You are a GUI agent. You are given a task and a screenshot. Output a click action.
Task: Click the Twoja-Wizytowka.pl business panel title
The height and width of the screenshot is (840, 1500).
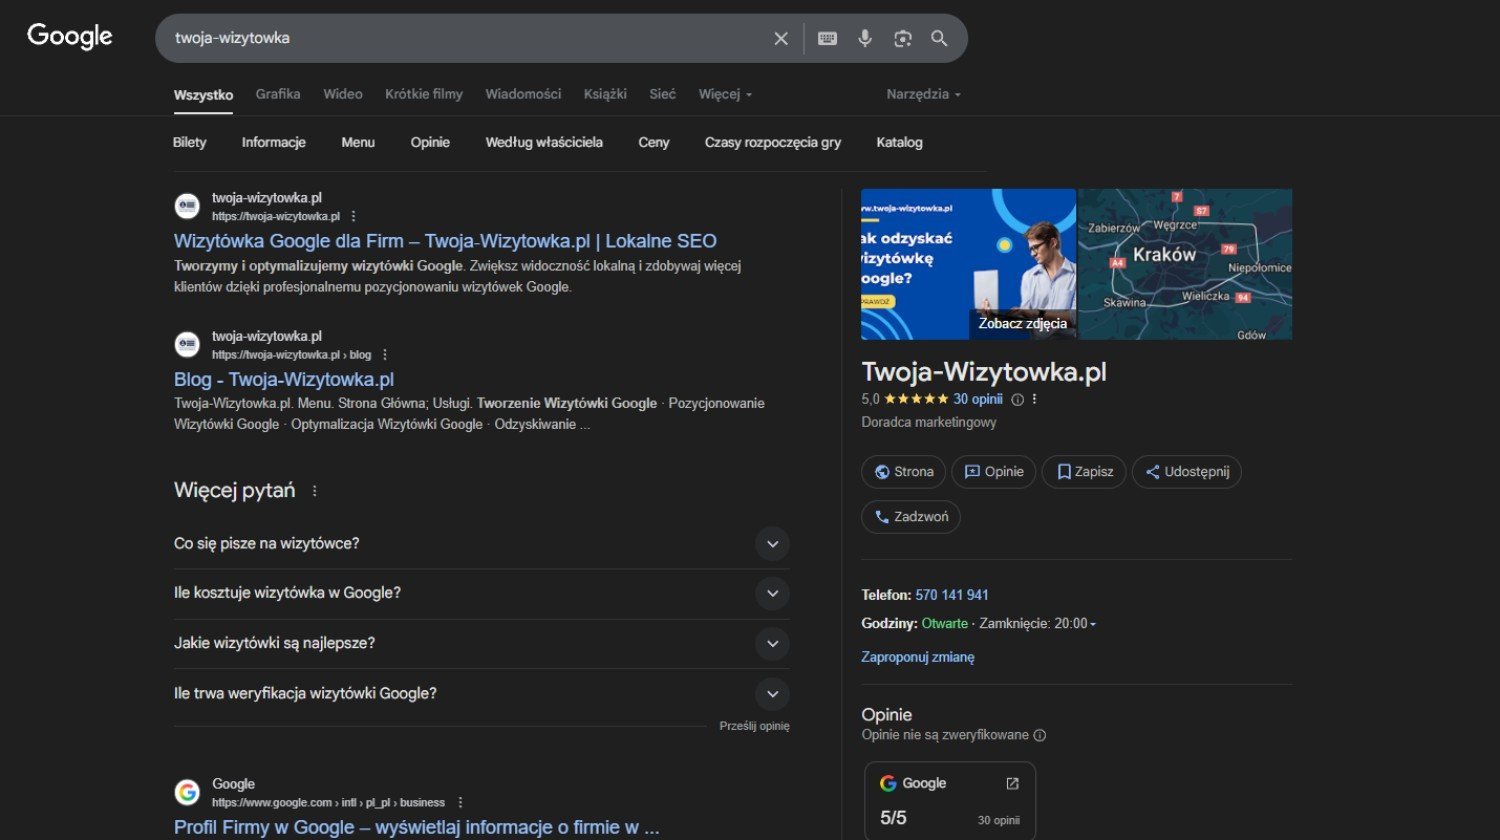(x=984, y=372)
